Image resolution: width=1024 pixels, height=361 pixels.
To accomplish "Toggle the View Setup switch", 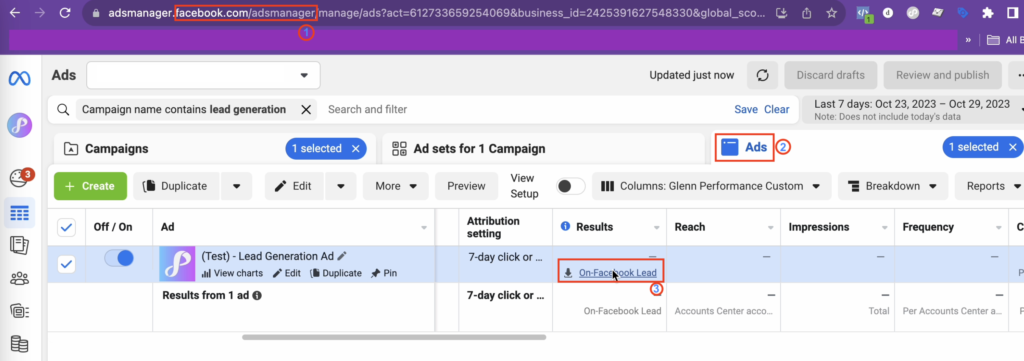I will tap(571, 186).
